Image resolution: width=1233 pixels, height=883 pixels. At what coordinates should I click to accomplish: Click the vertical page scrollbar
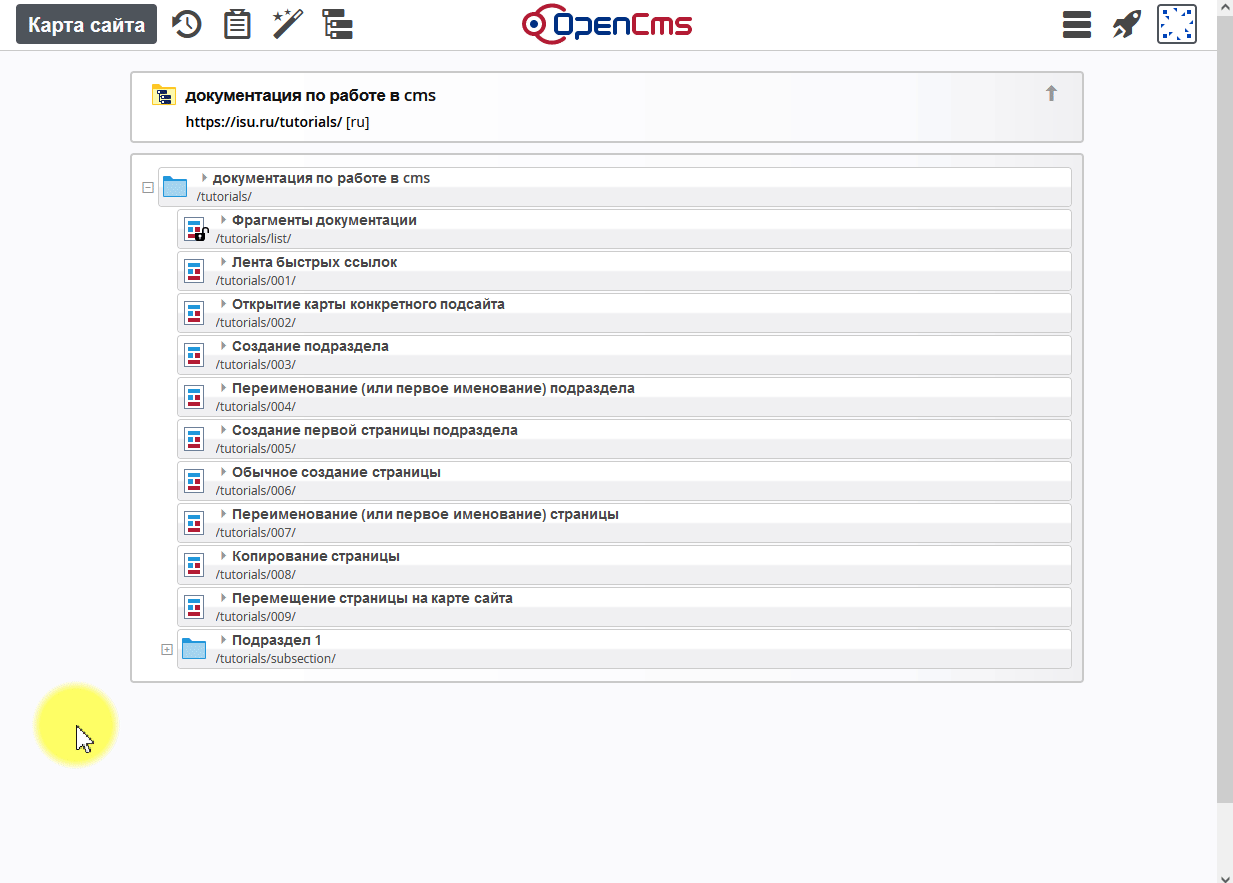[1224, 400]
